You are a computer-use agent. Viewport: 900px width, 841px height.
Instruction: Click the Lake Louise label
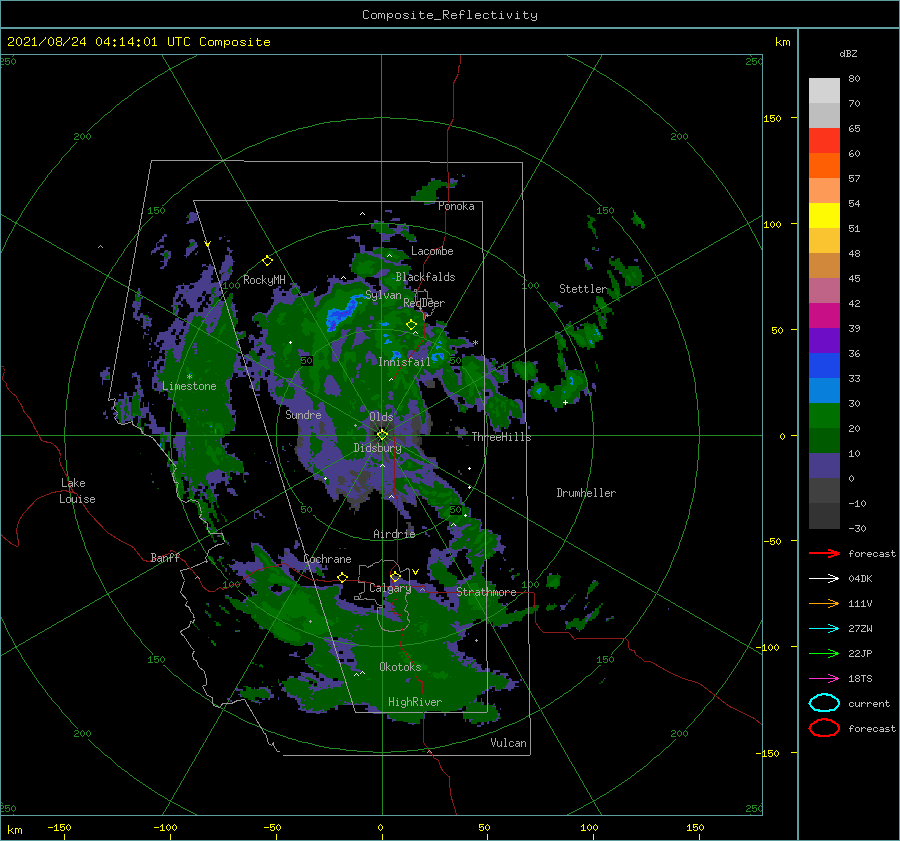click(x=77, y=491)
